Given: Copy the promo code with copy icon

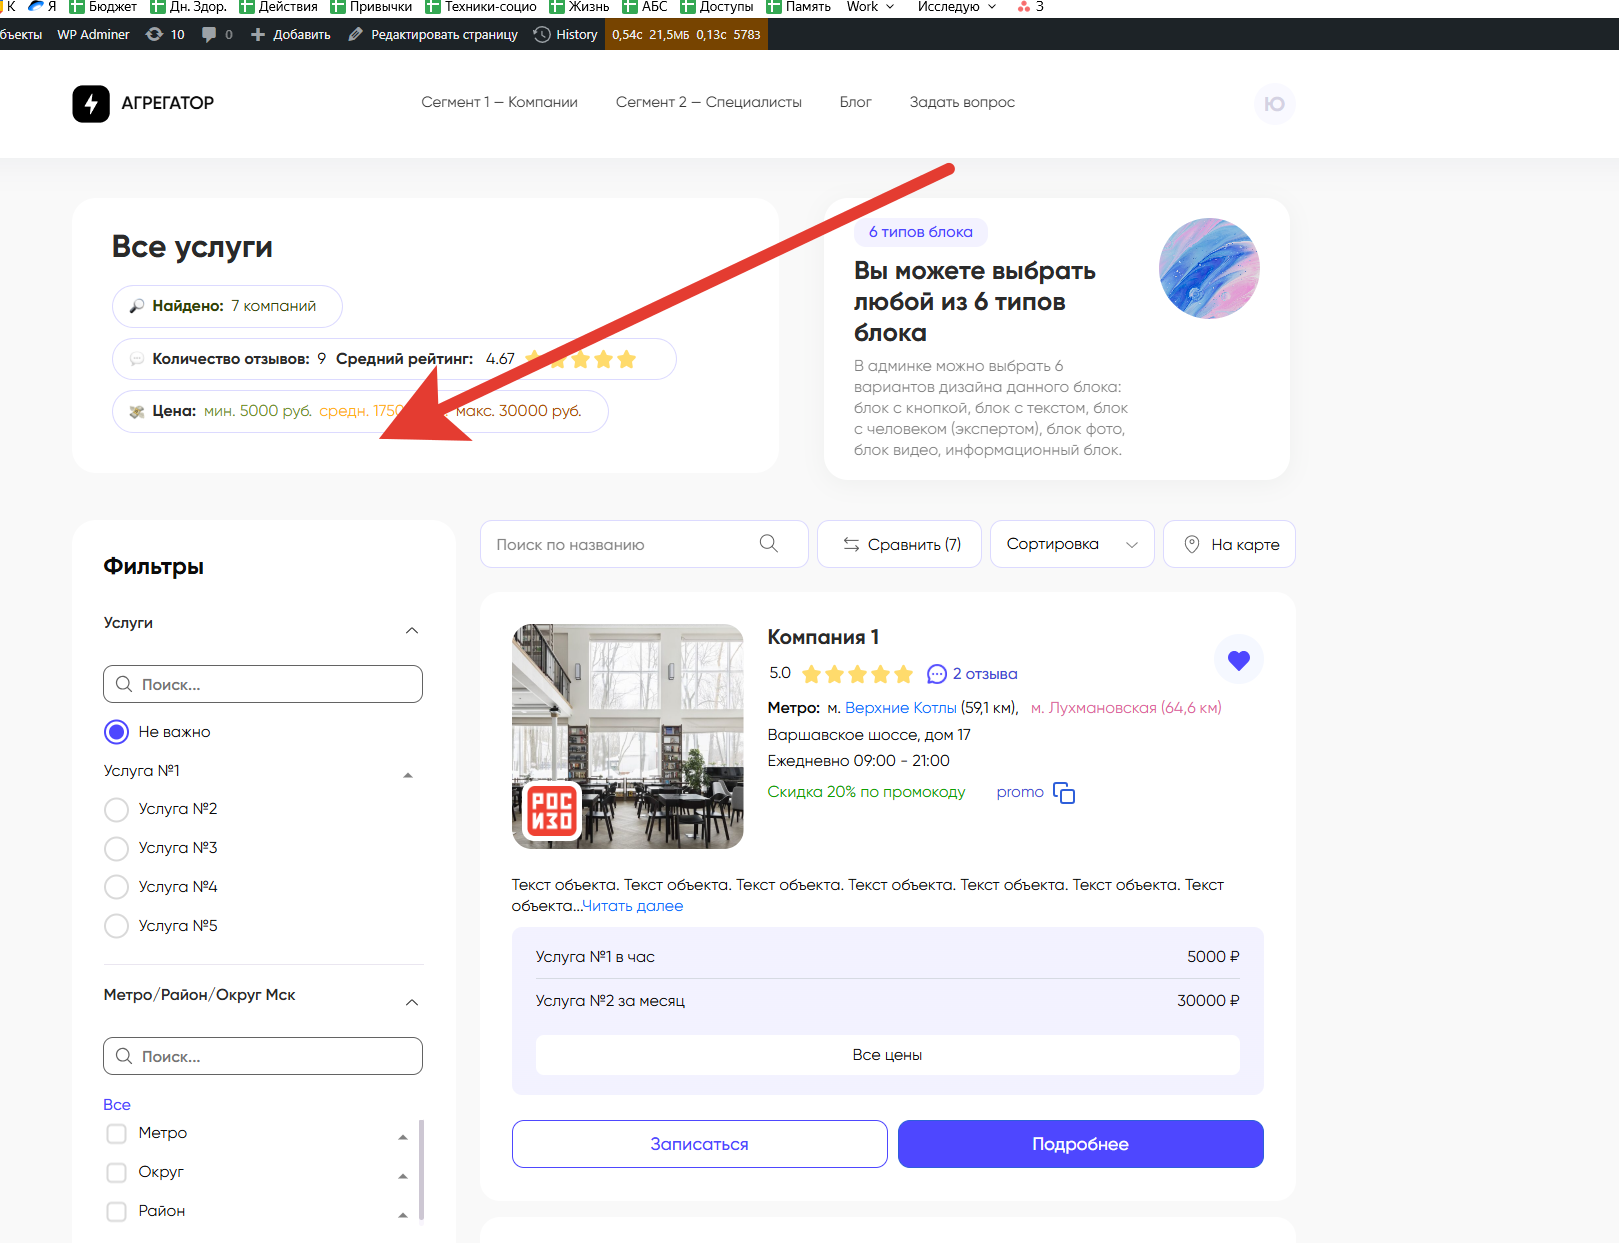Looking at the screenshot, I should 1064,793.
